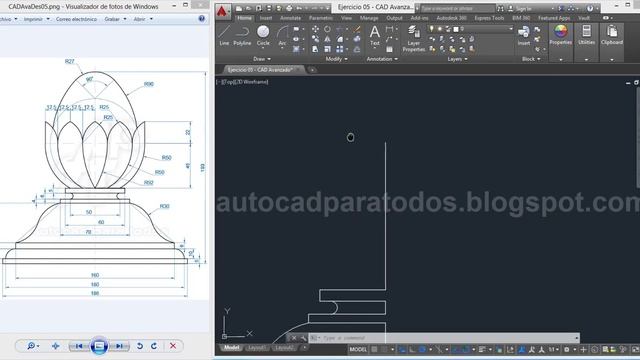Open the AutoCAD application menu logo button

point(222,11)
